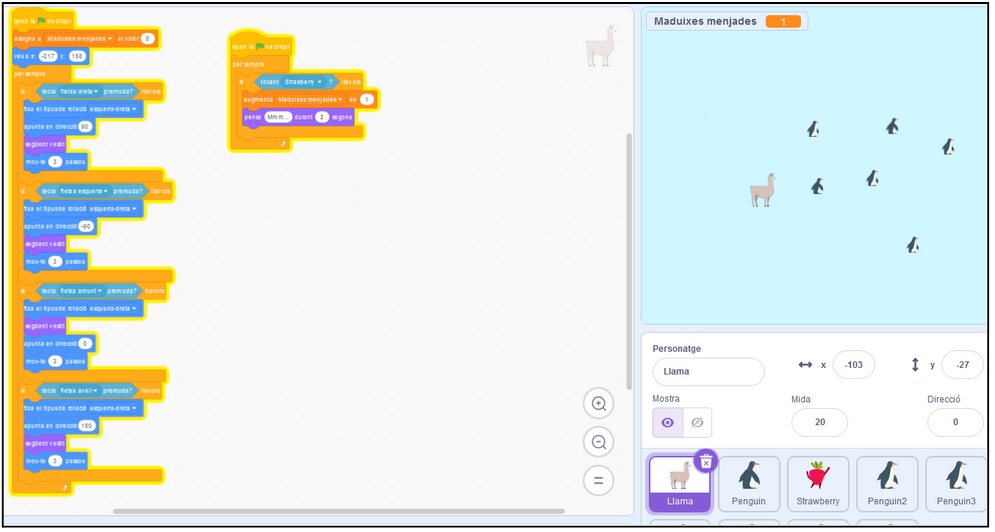Zoom out of the code workspace

599,442
